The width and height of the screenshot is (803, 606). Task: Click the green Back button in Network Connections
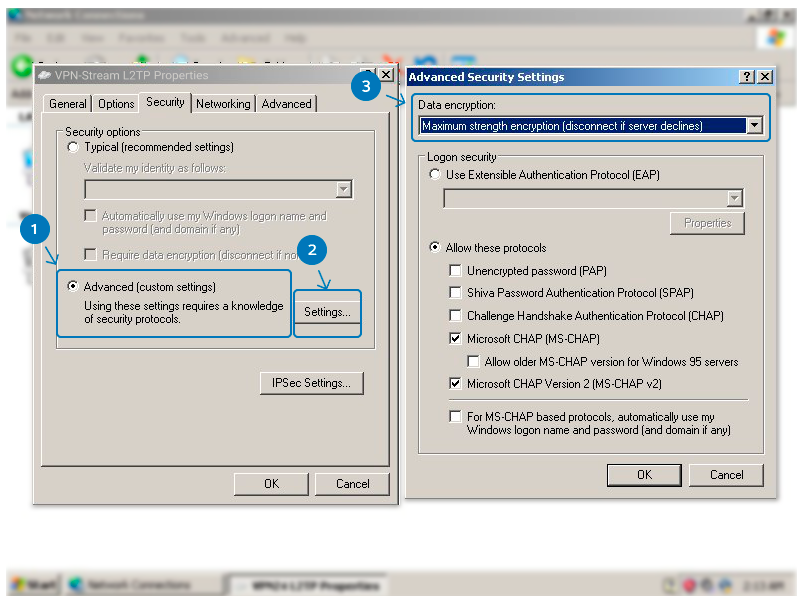click(x=22, y=66)
